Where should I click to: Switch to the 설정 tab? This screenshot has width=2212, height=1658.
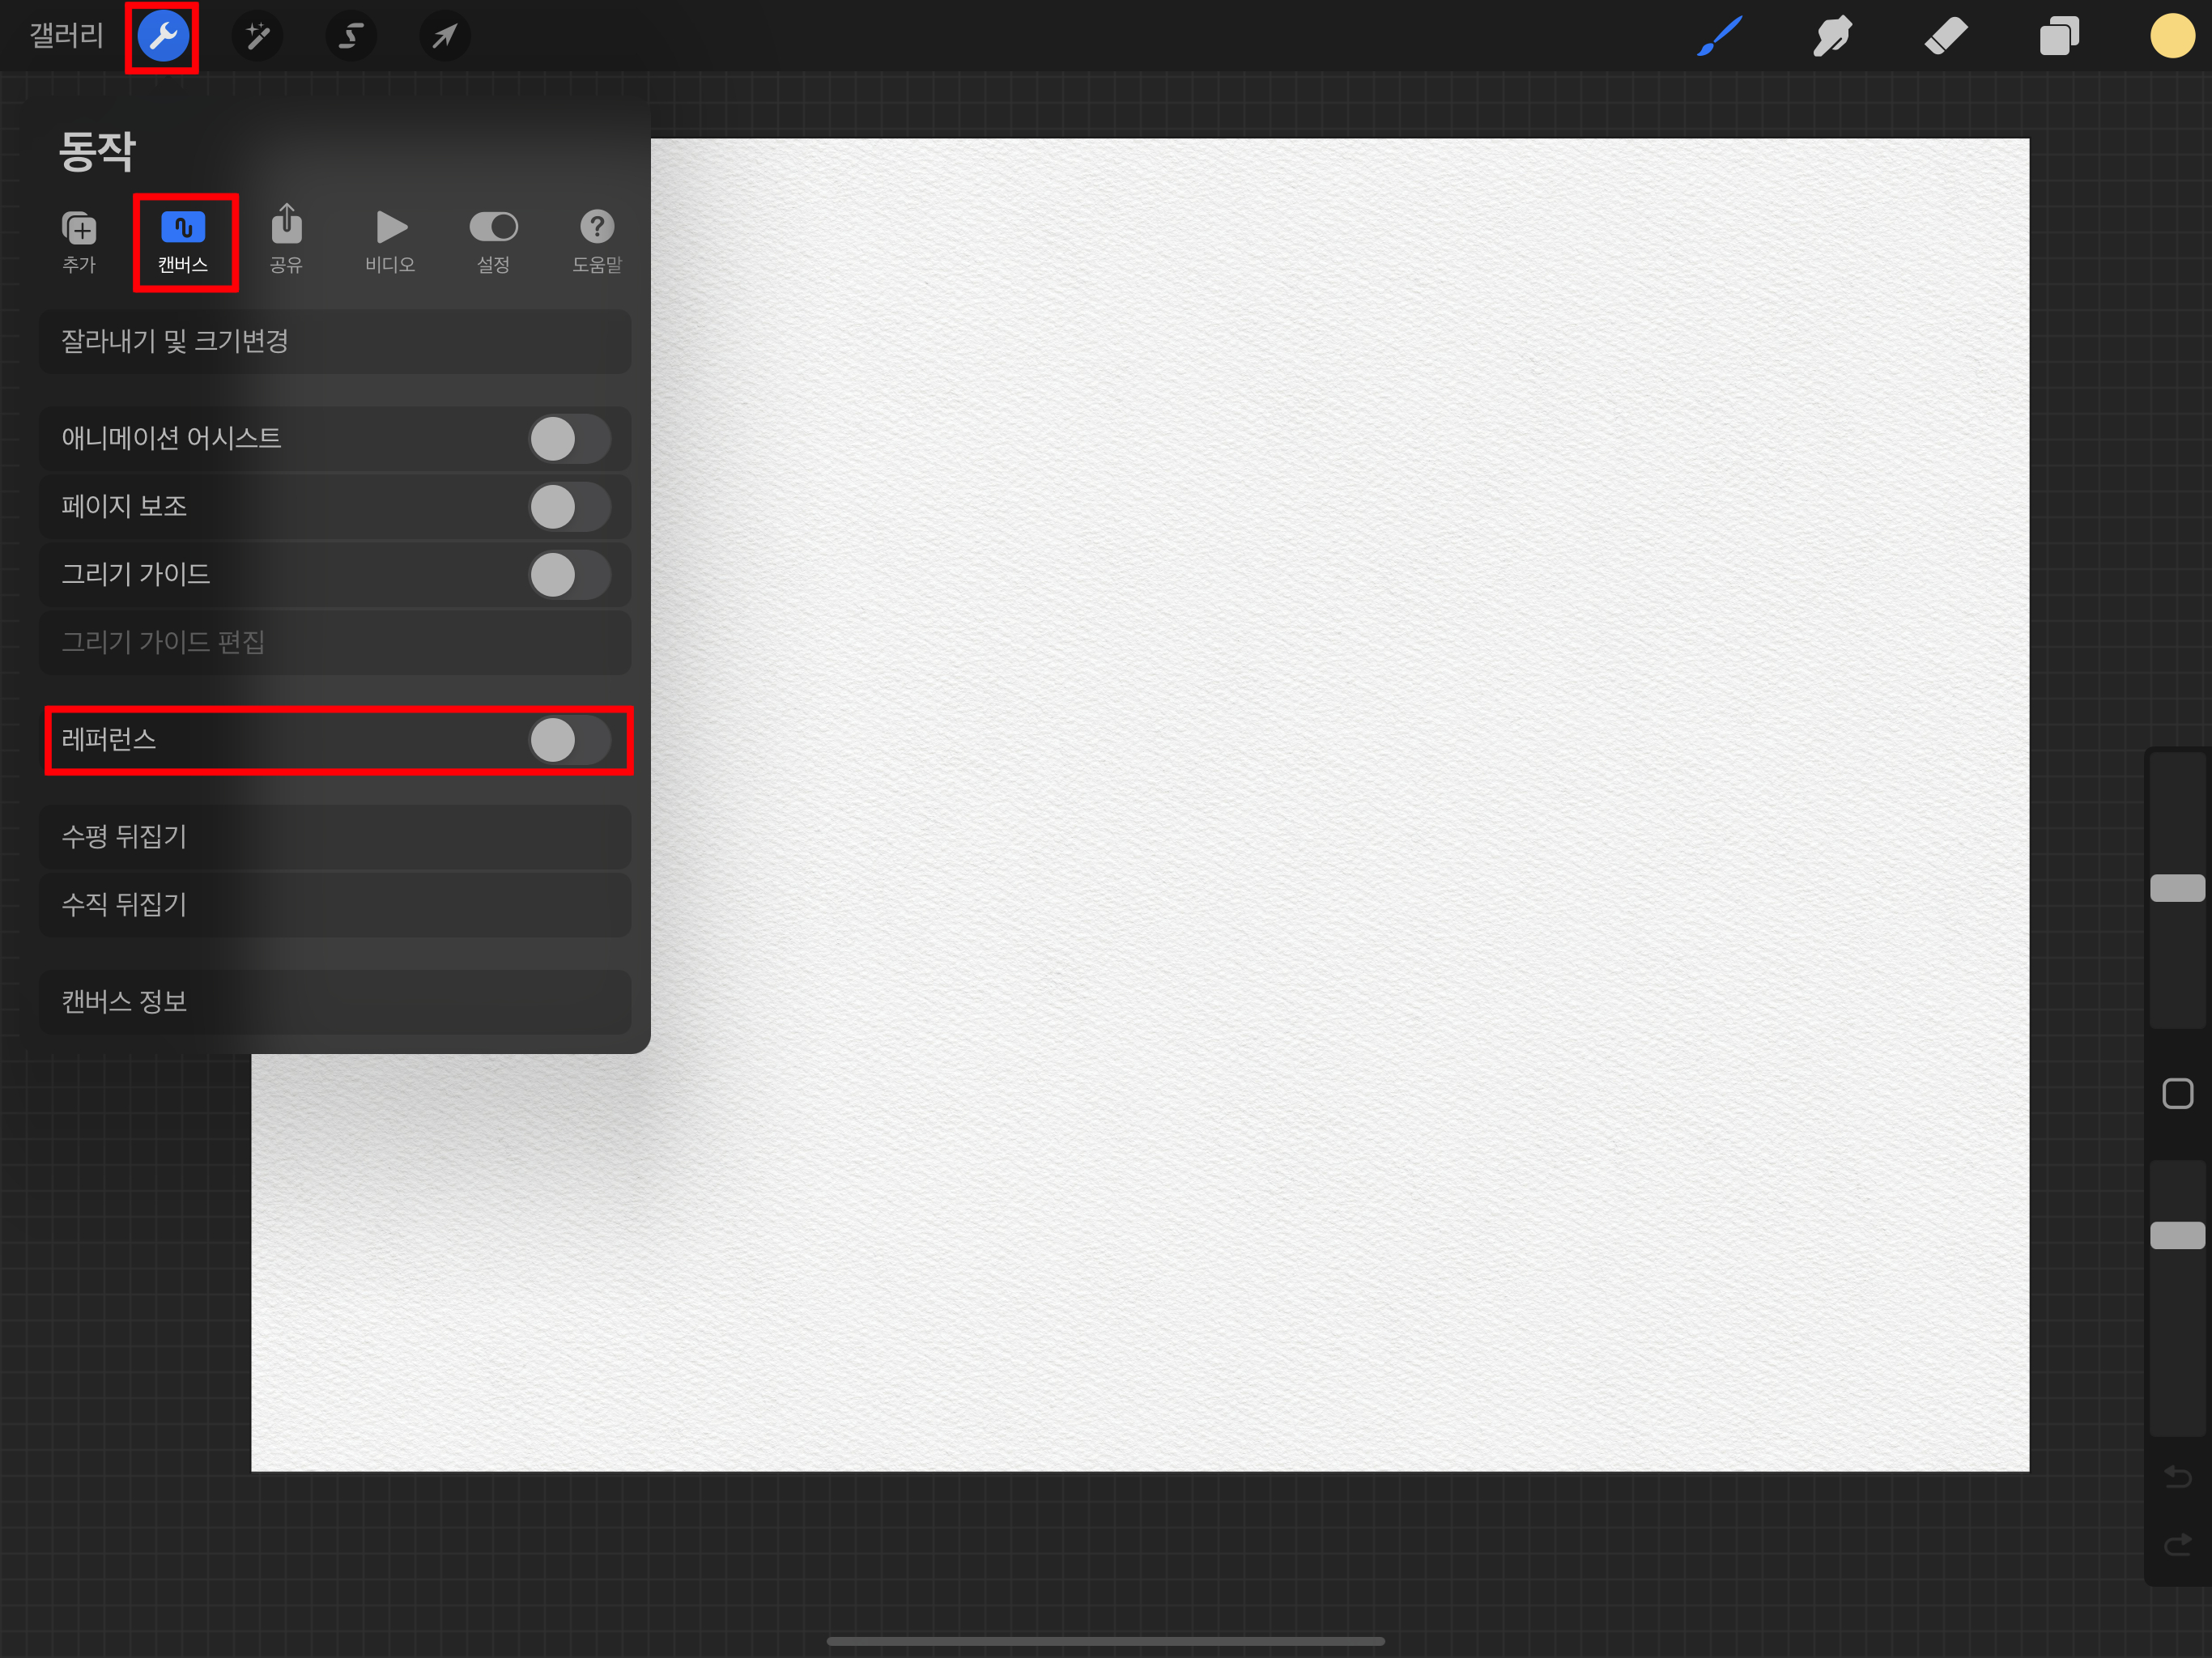pos(493,242)
